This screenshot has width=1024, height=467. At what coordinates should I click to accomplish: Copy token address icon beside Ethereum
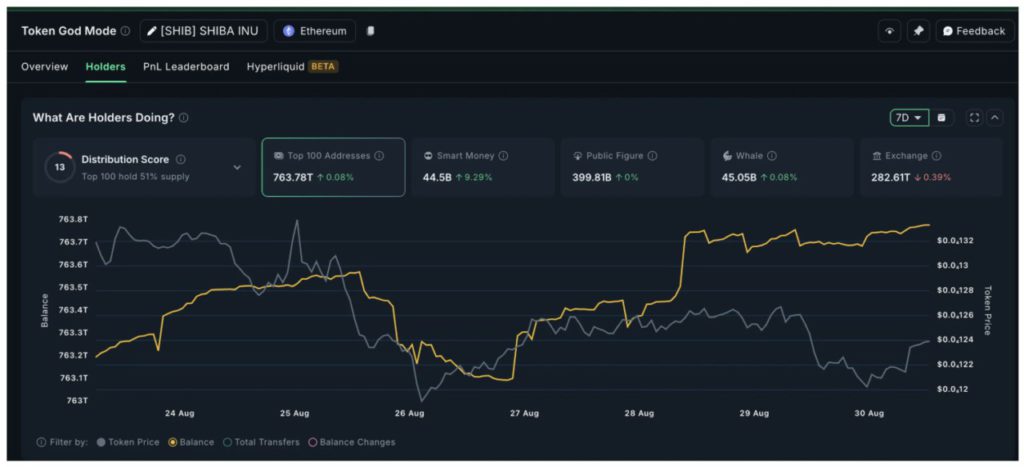pyautogui.click(x=370, y=31)
